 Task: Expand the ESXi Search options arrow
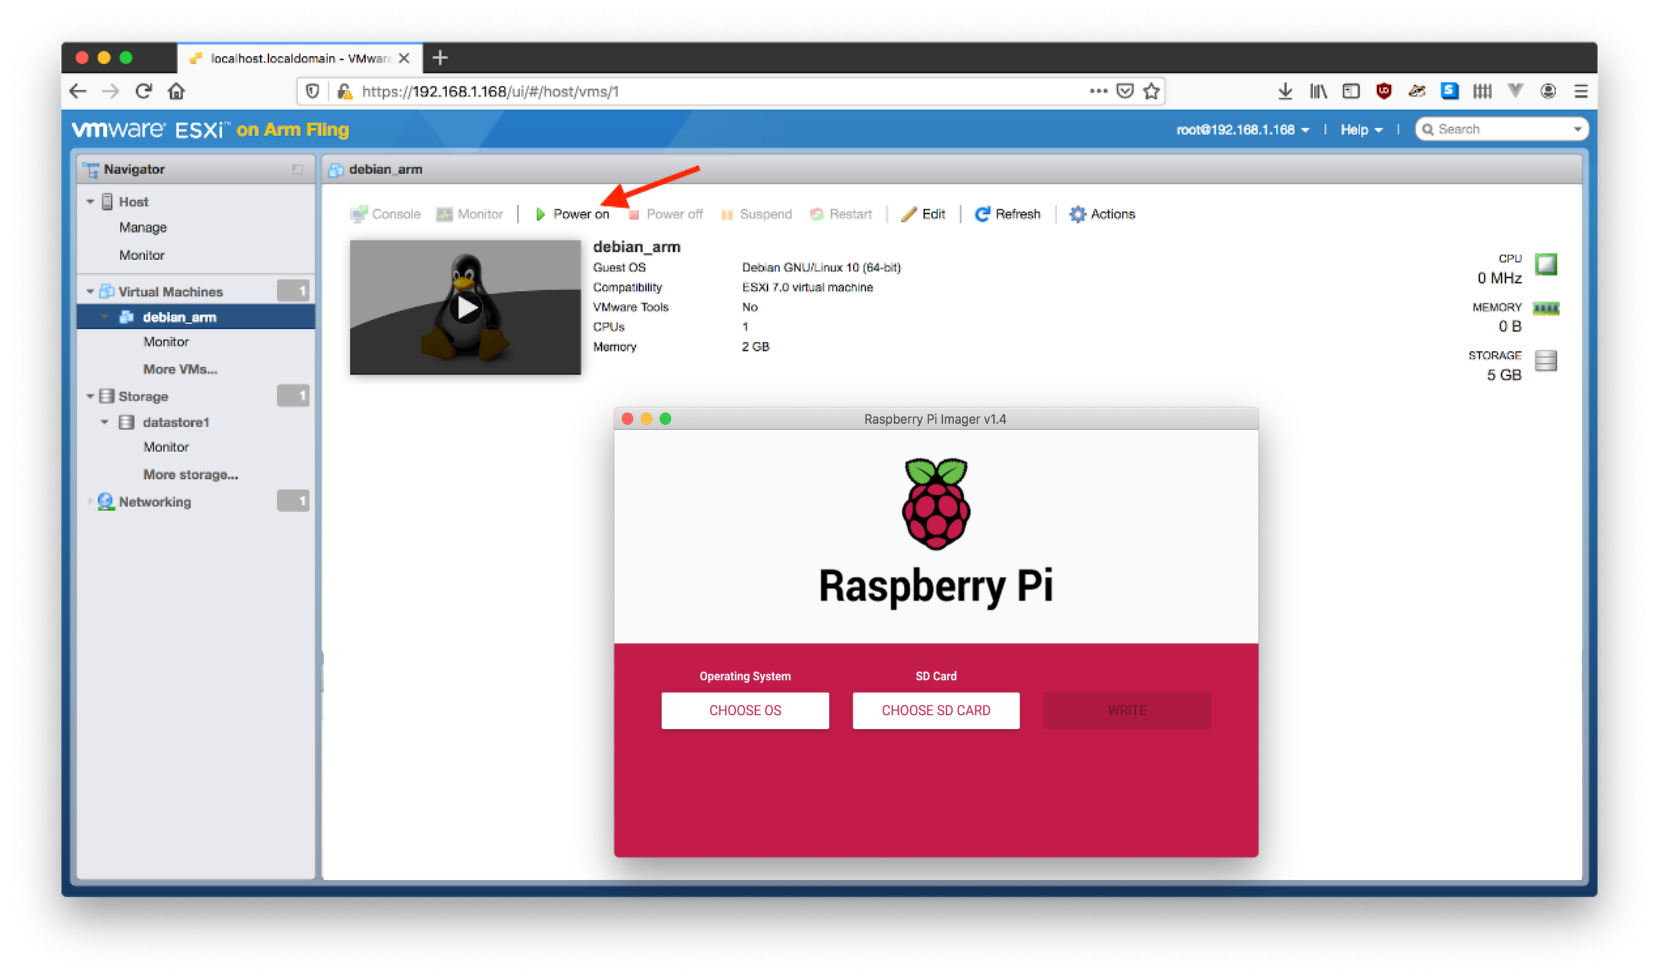[1578, 129]
